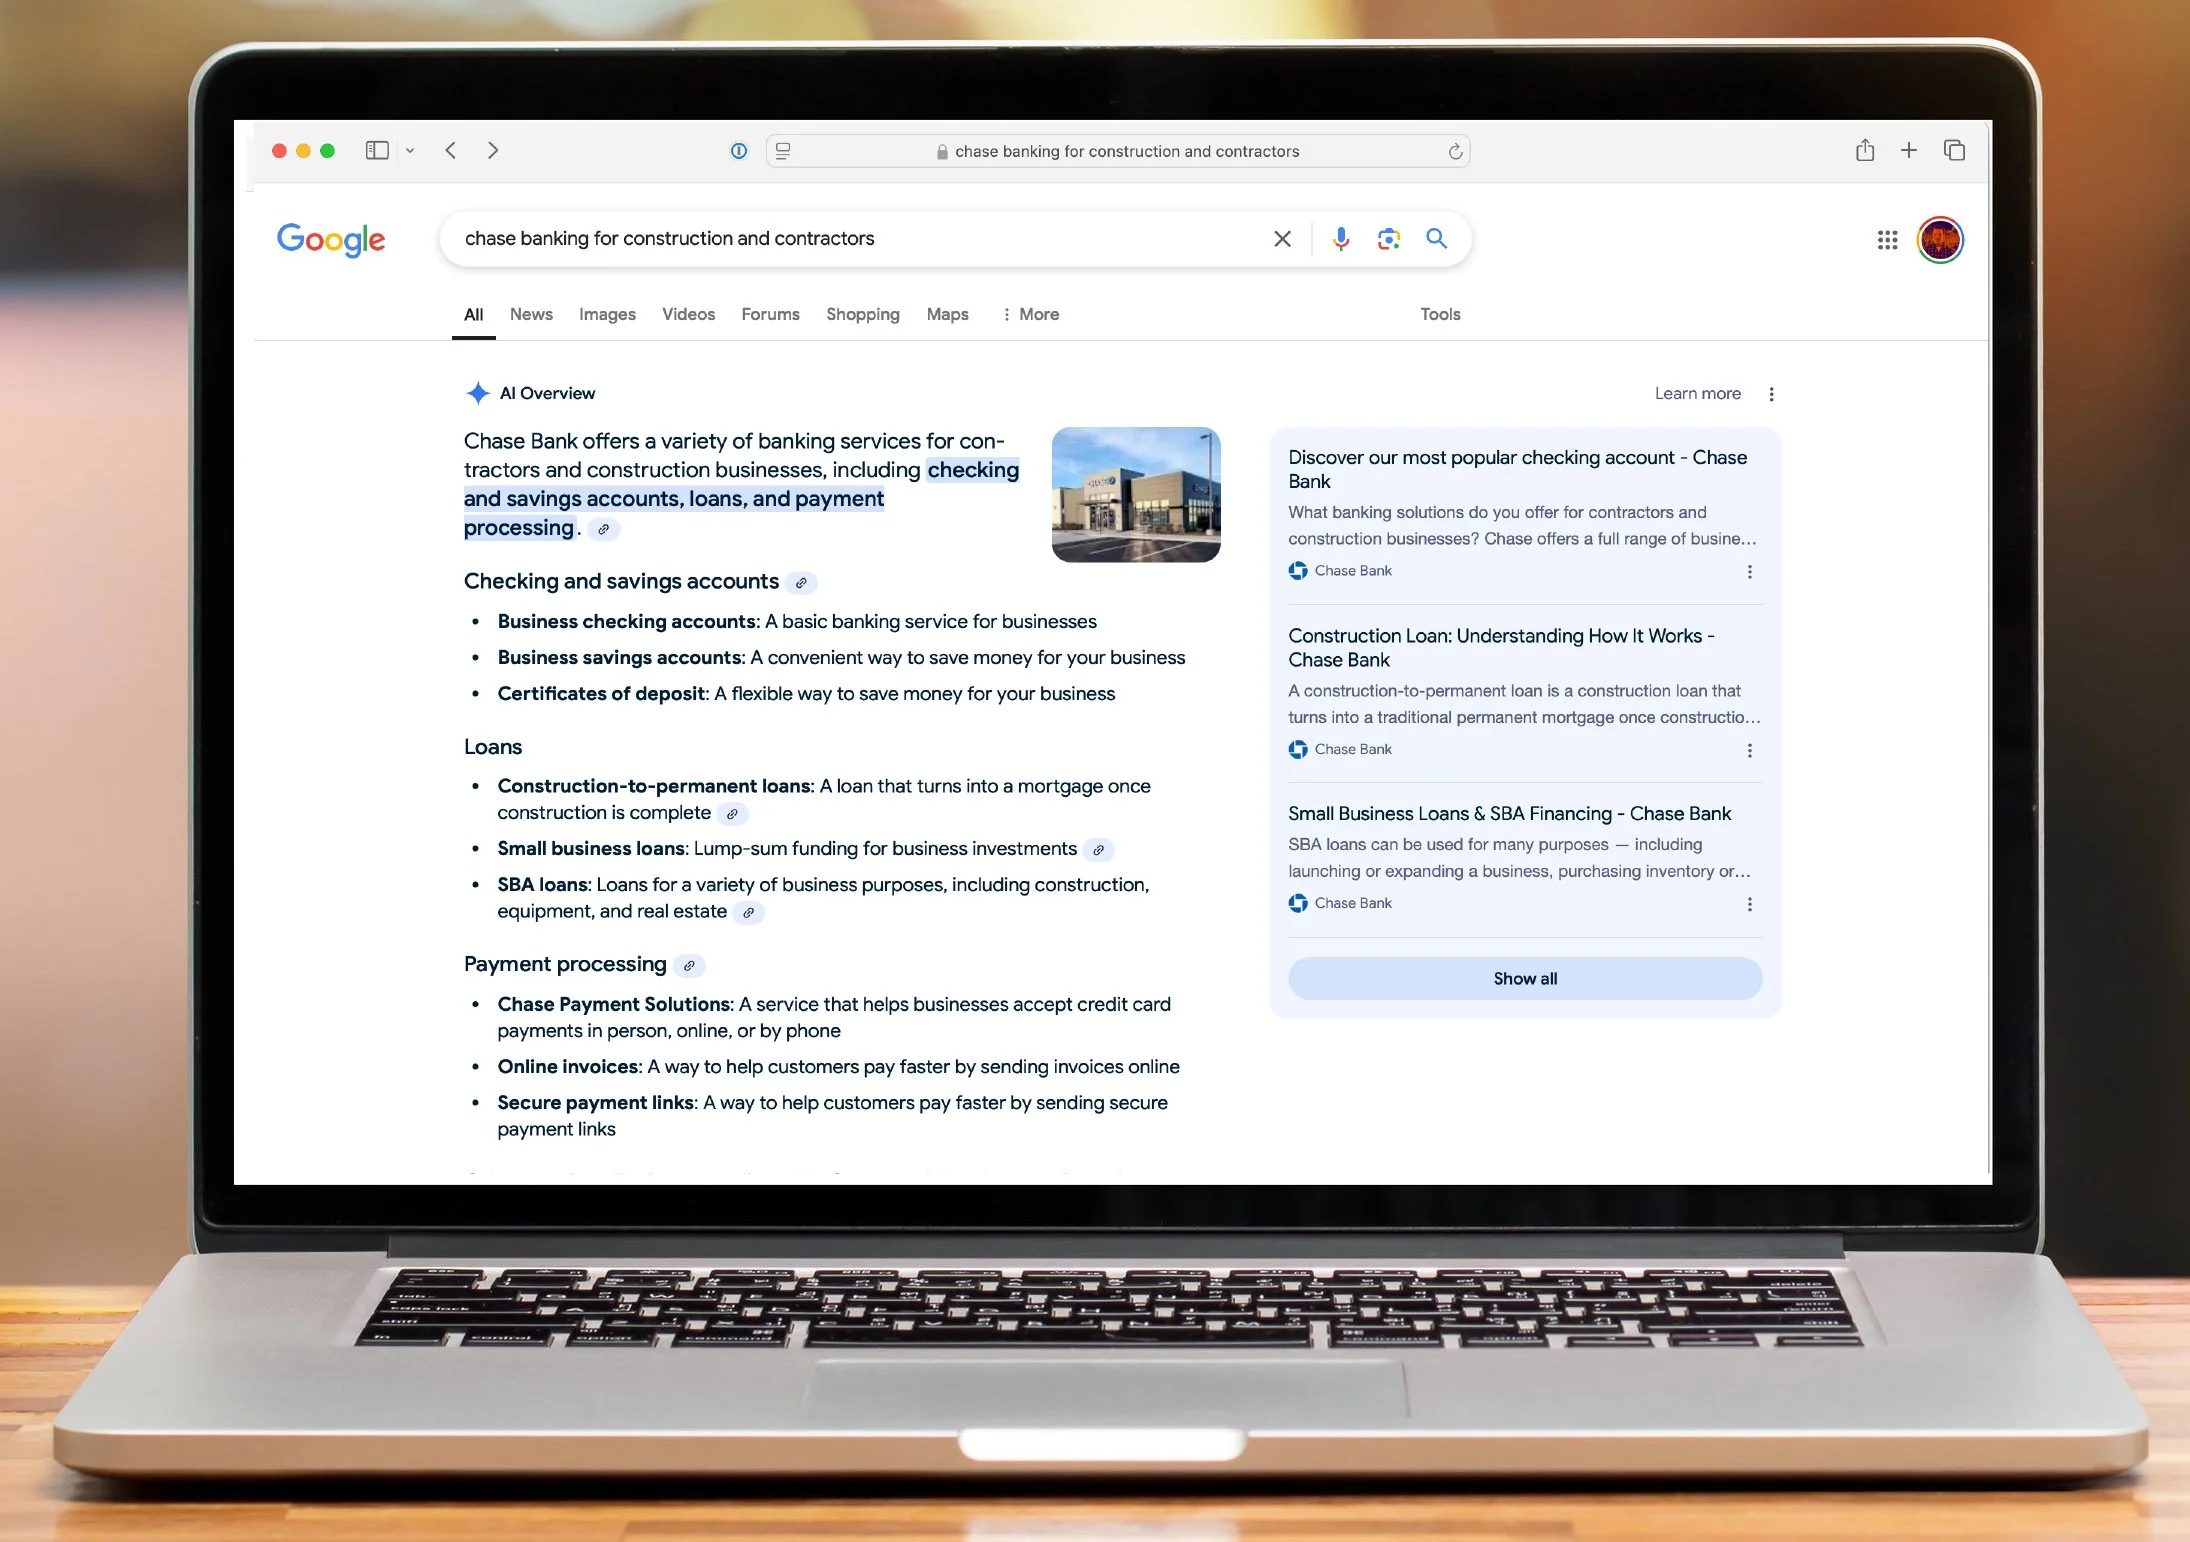Image resolution: width=2190 pixels, height=1542 pixels.
Task: Switch to the Images tab
Action: pos(607,314)
